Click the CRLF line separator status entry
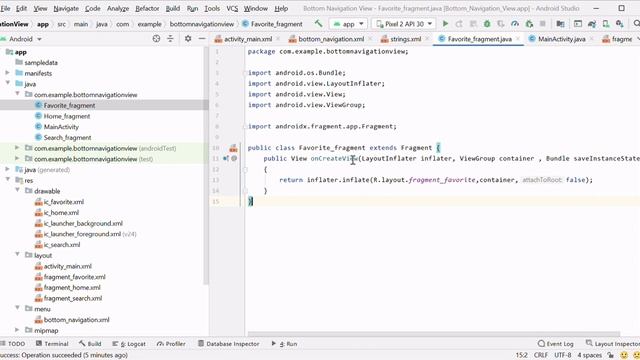 [540, 355]
